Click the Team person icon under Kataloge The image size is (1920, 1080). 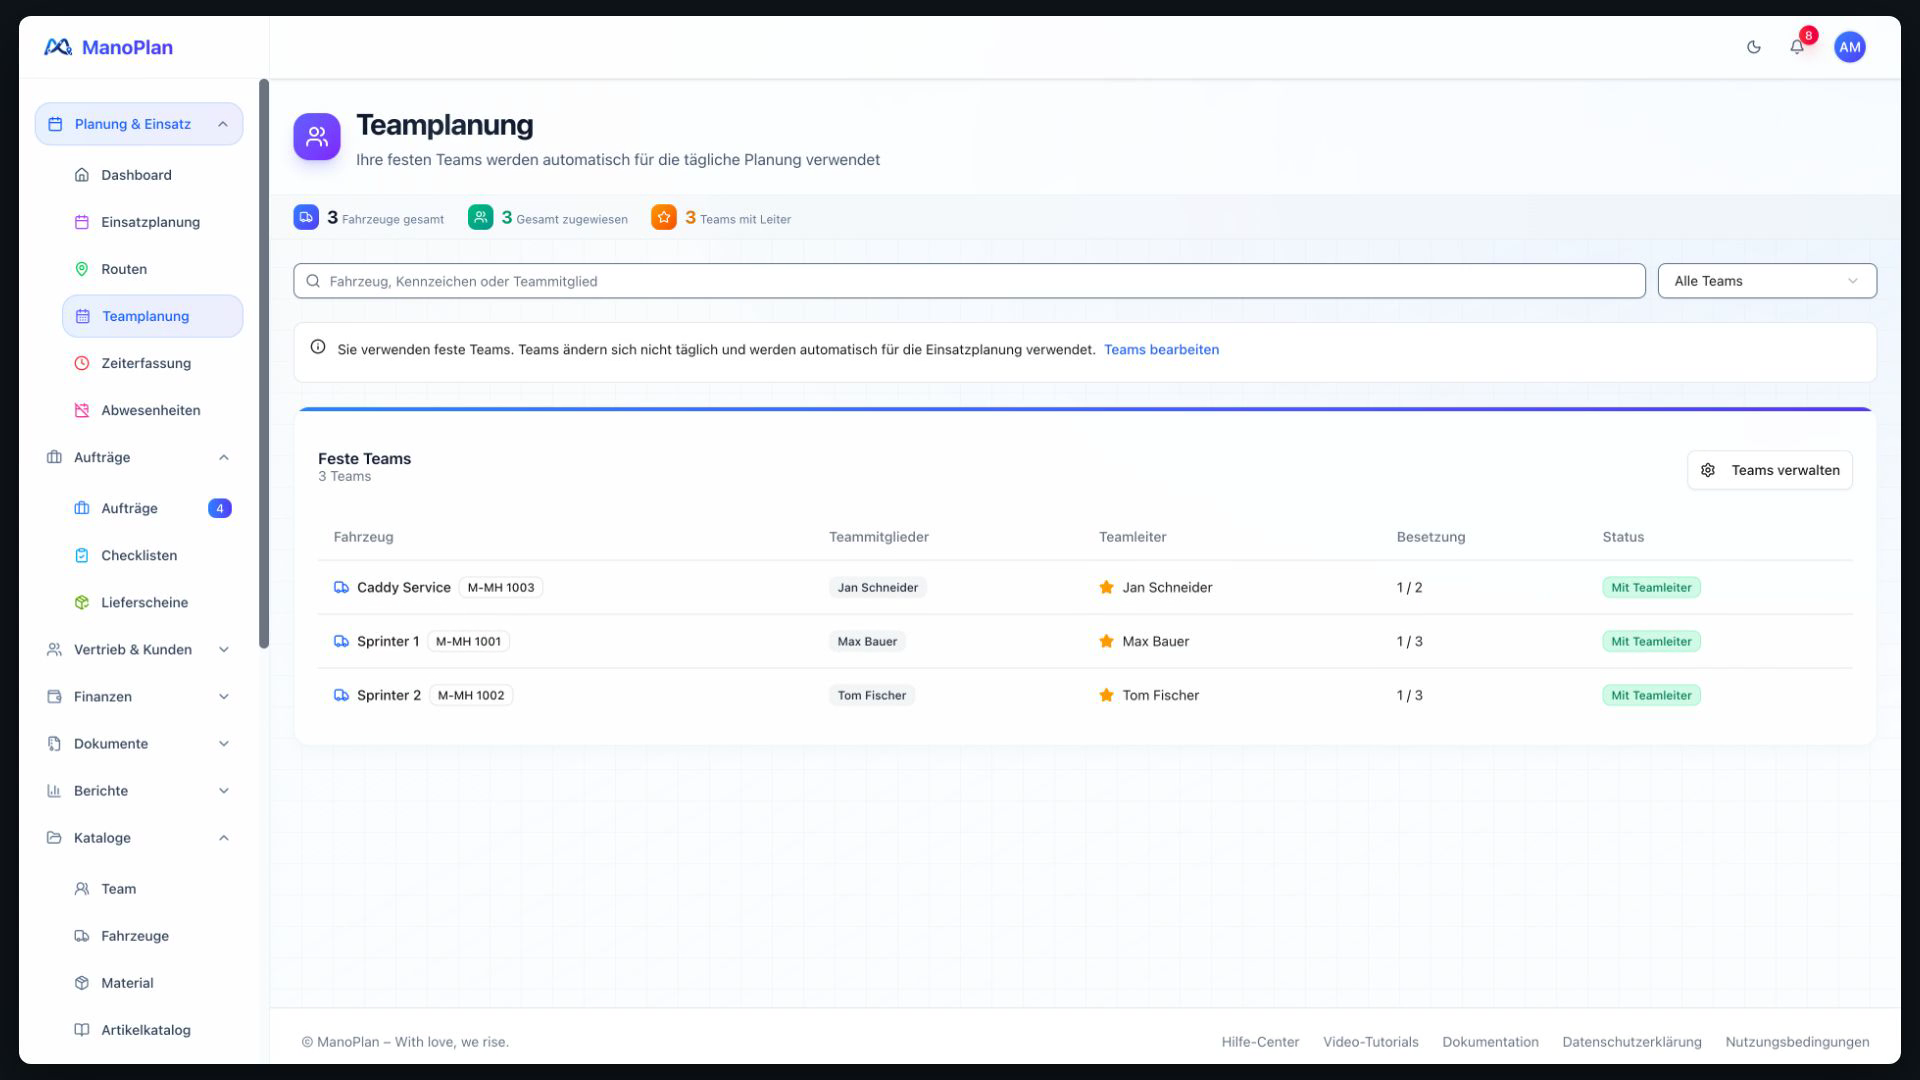tap(82, 889)
